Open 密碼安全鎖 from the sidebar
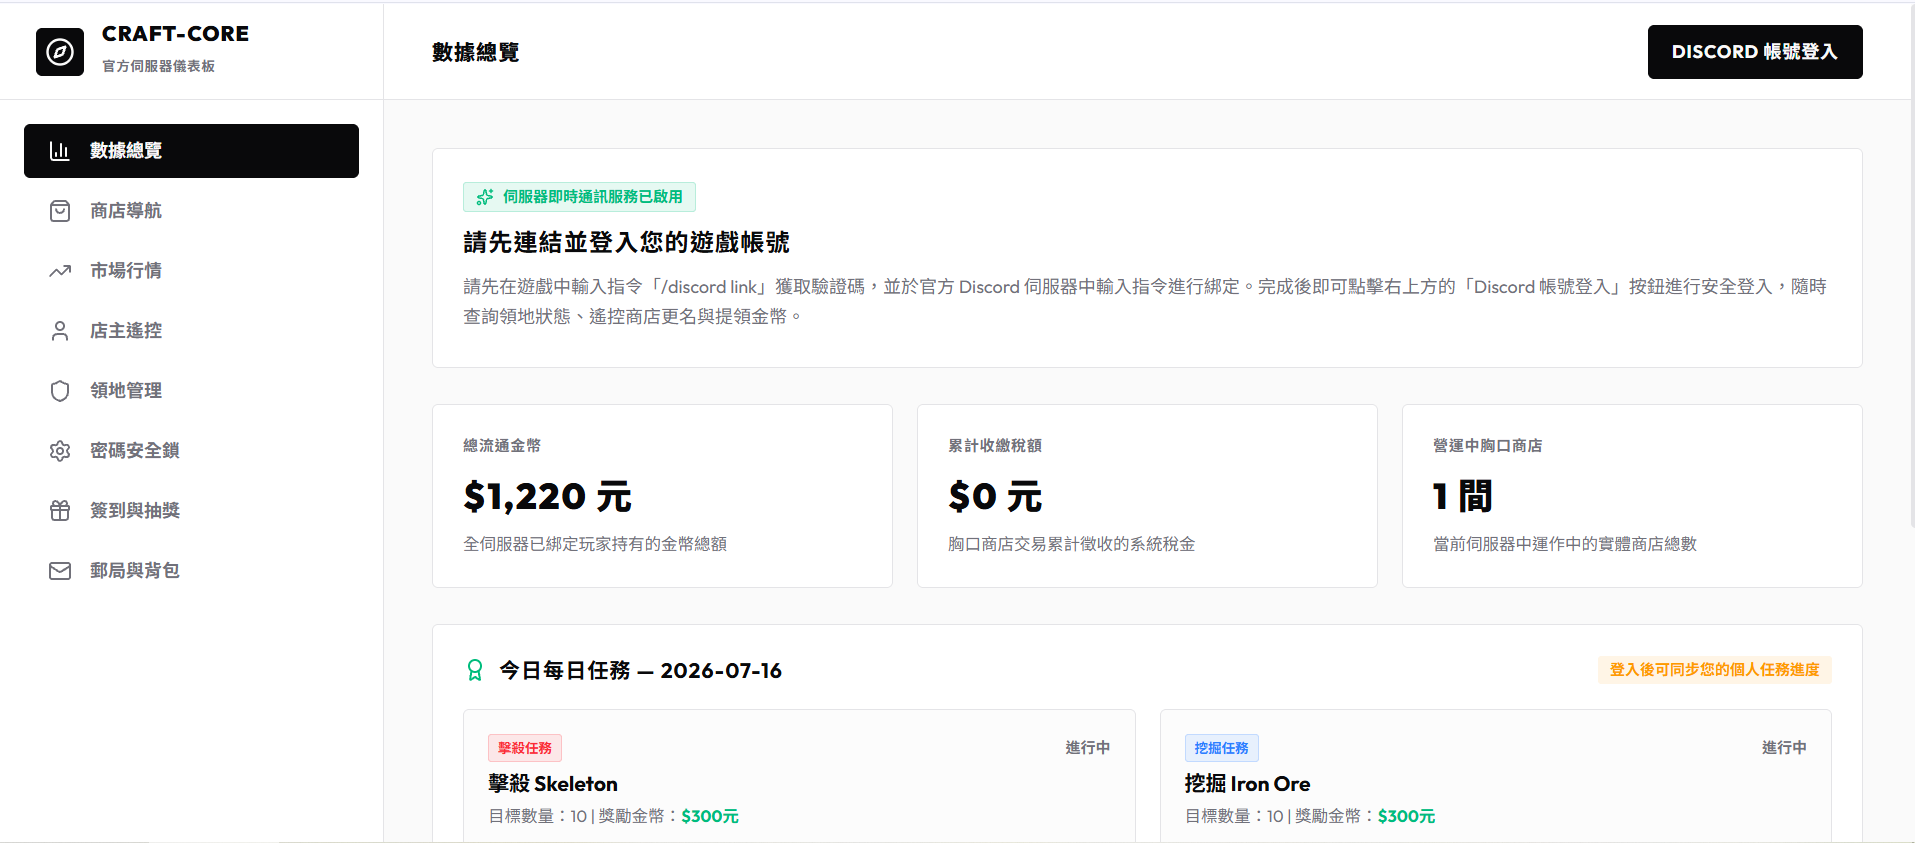 [191, 451]
